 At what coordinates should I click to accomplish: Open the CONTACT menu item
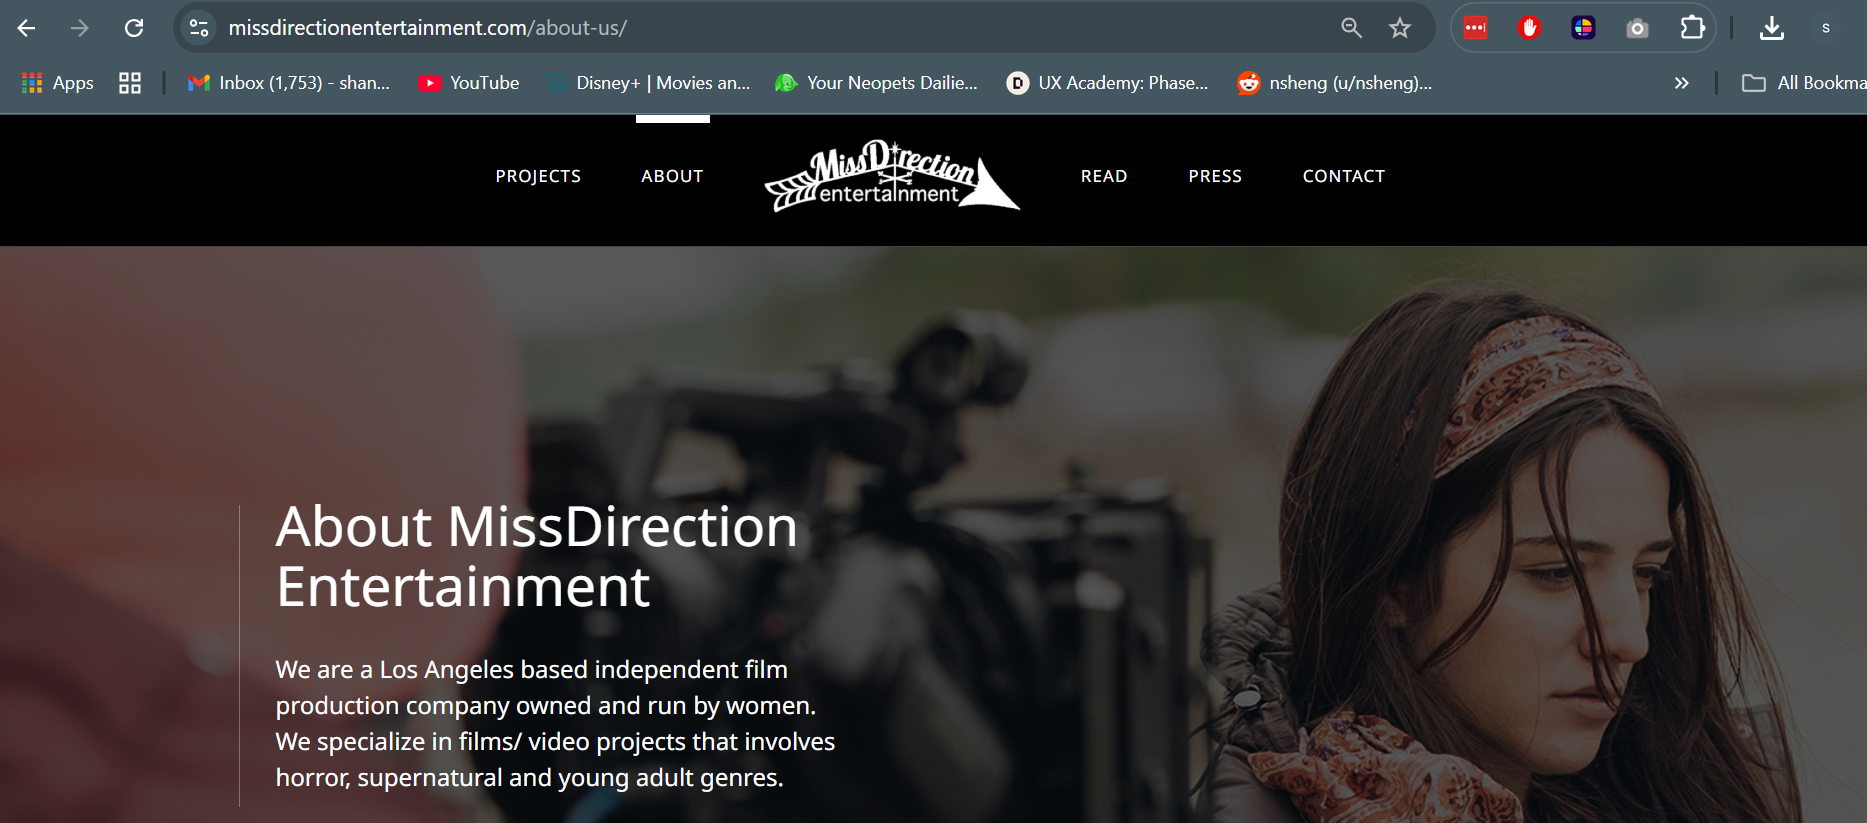(x=1344, y=176)
